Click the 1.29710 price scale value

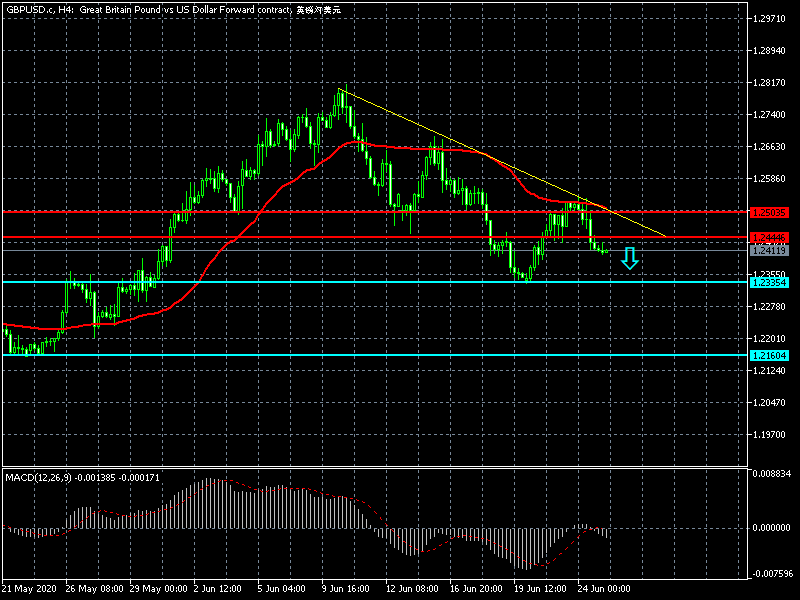(x=769, y=19)
